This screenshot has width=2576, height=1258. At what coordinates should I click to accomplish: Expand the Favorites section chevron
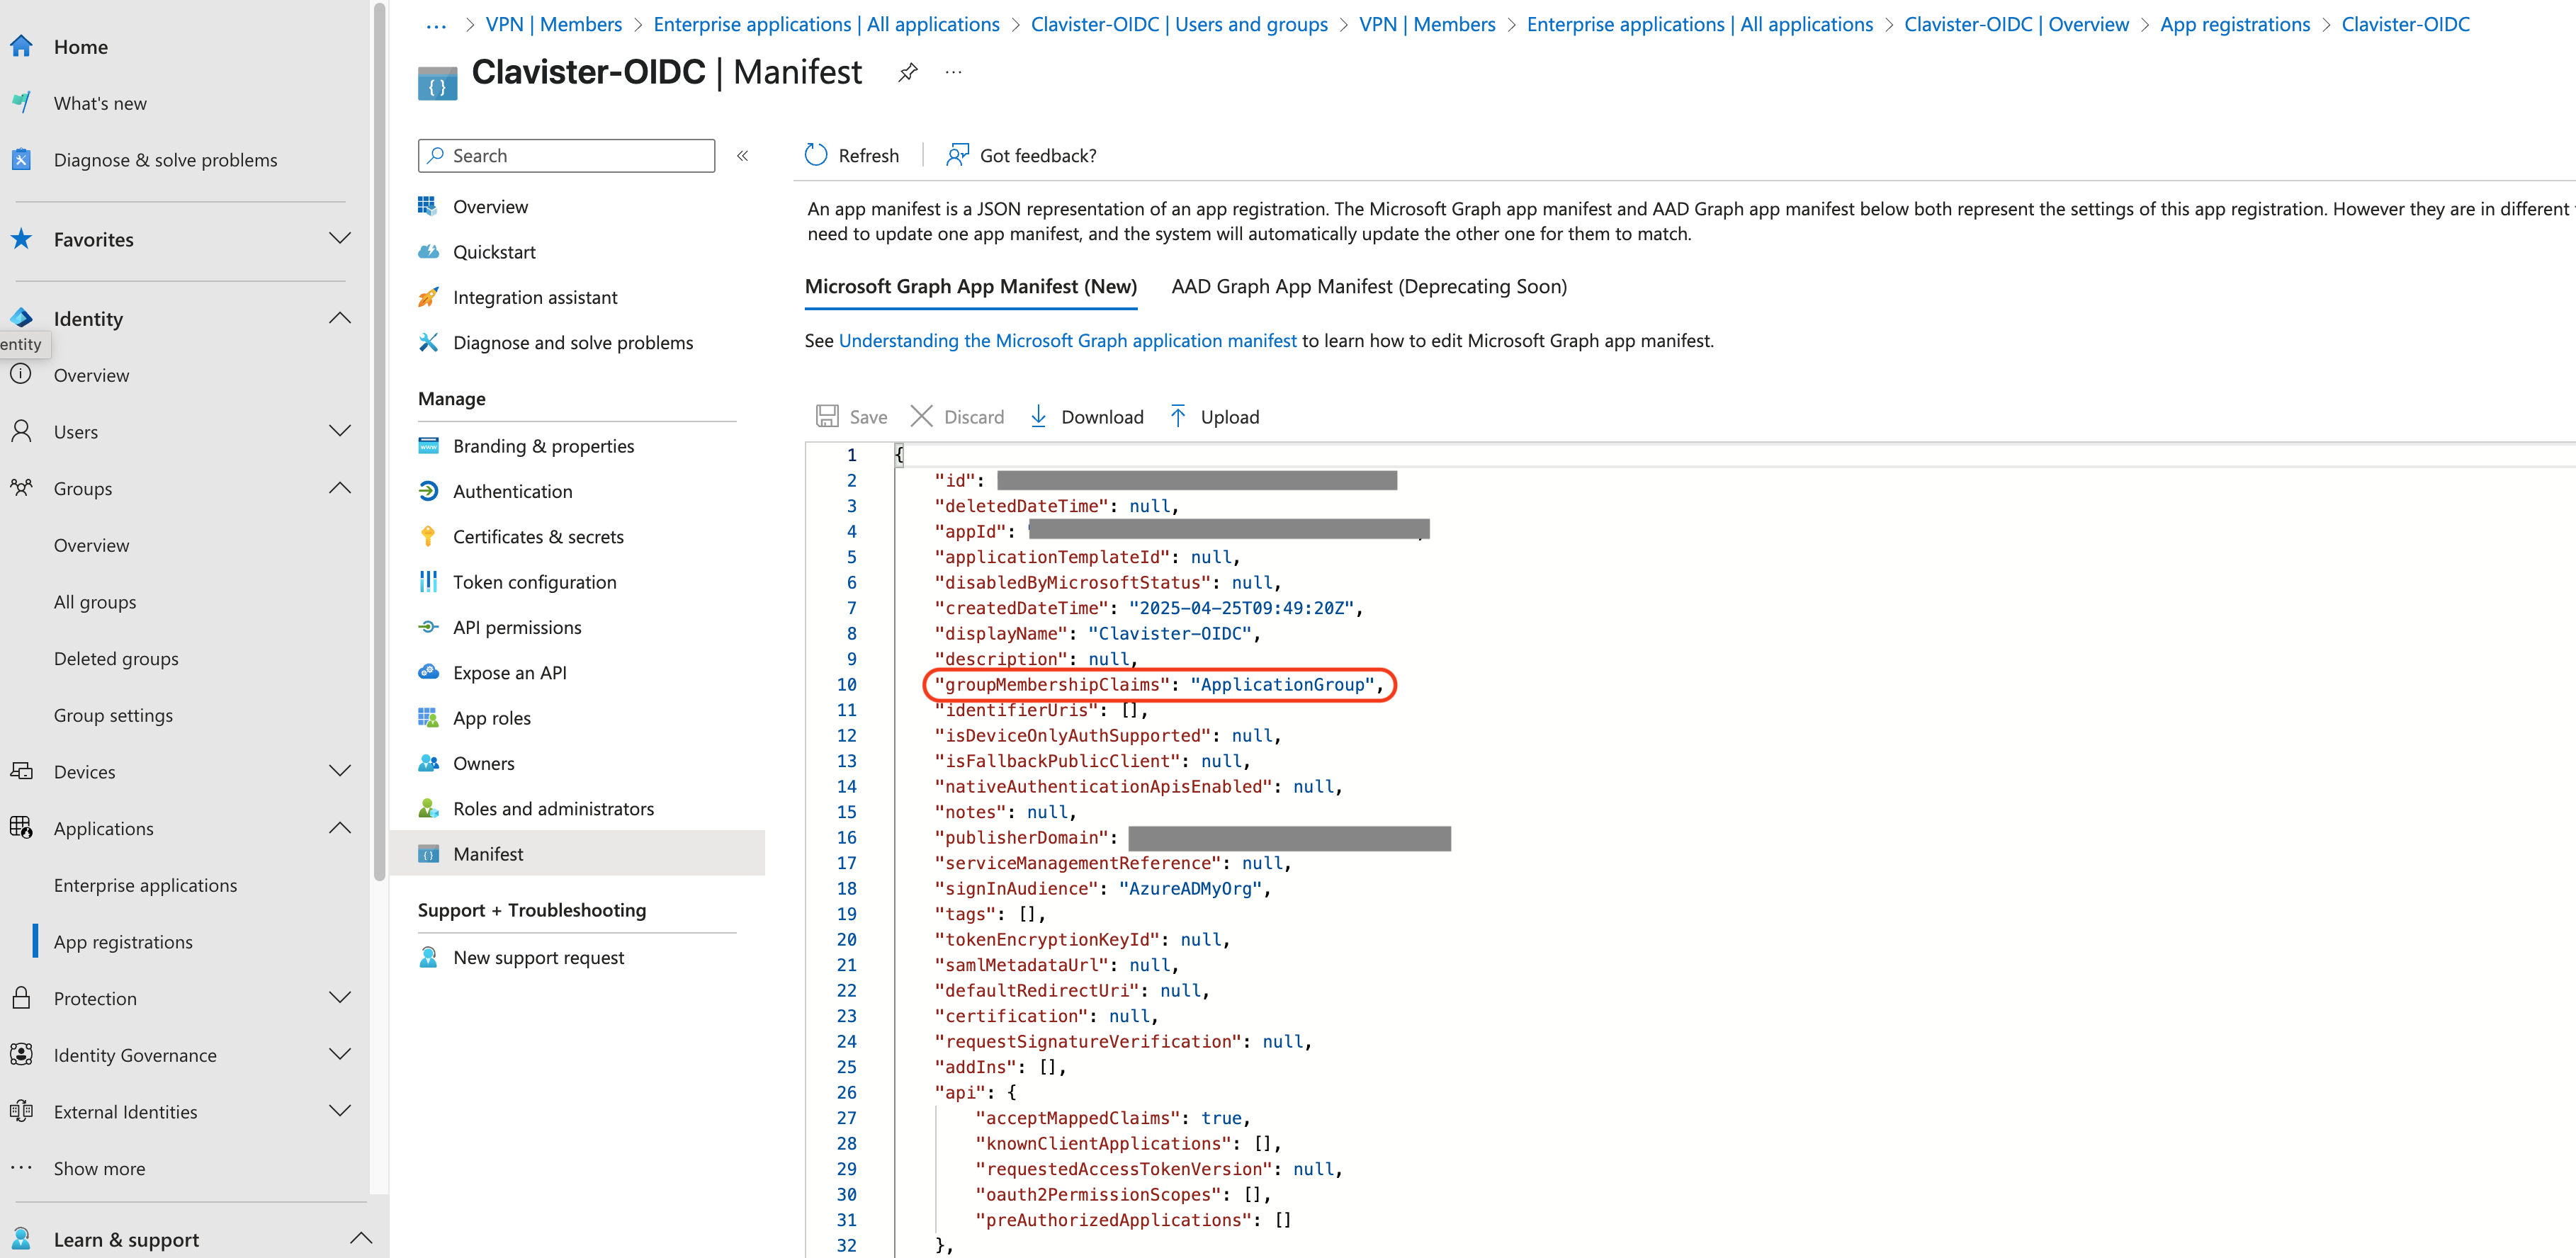coord(340,238)
